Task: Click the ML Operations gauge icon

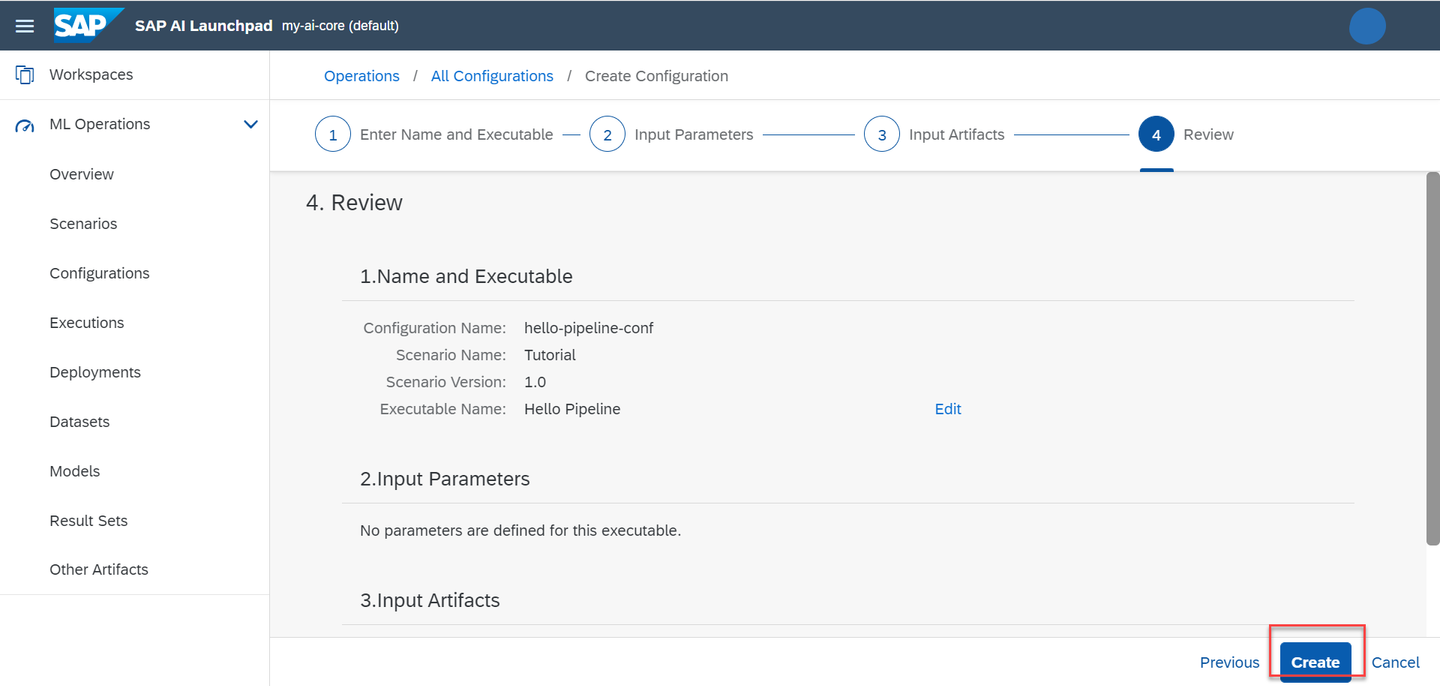Action: tap(25, 125)
